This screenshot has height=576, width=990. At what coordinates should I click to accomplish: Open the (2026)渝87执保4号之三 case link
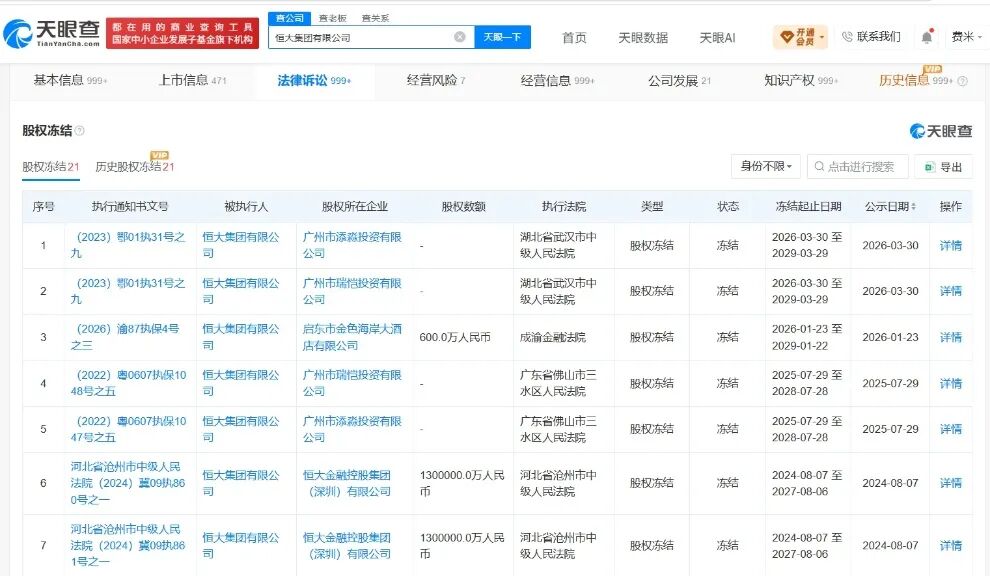125,337
